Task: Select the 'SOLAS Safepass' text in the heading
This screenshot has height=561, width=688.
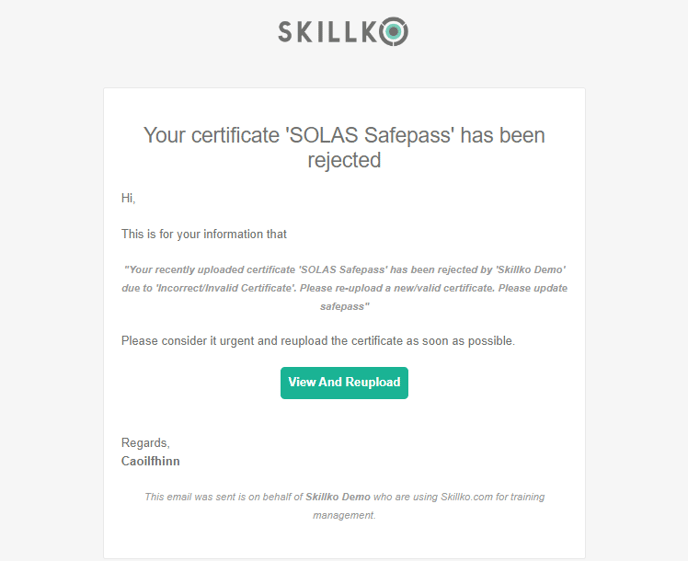Action: [x=371, y=135]
